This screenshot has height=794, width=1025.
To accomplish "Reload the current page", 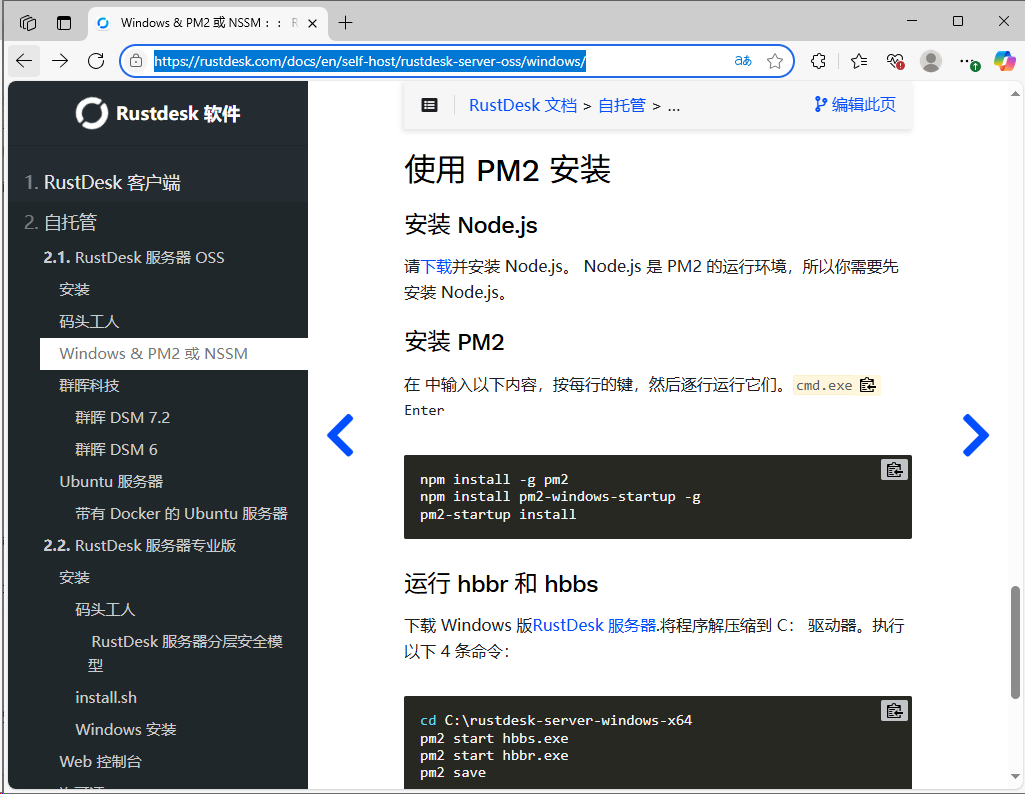I will coord(96,61).
